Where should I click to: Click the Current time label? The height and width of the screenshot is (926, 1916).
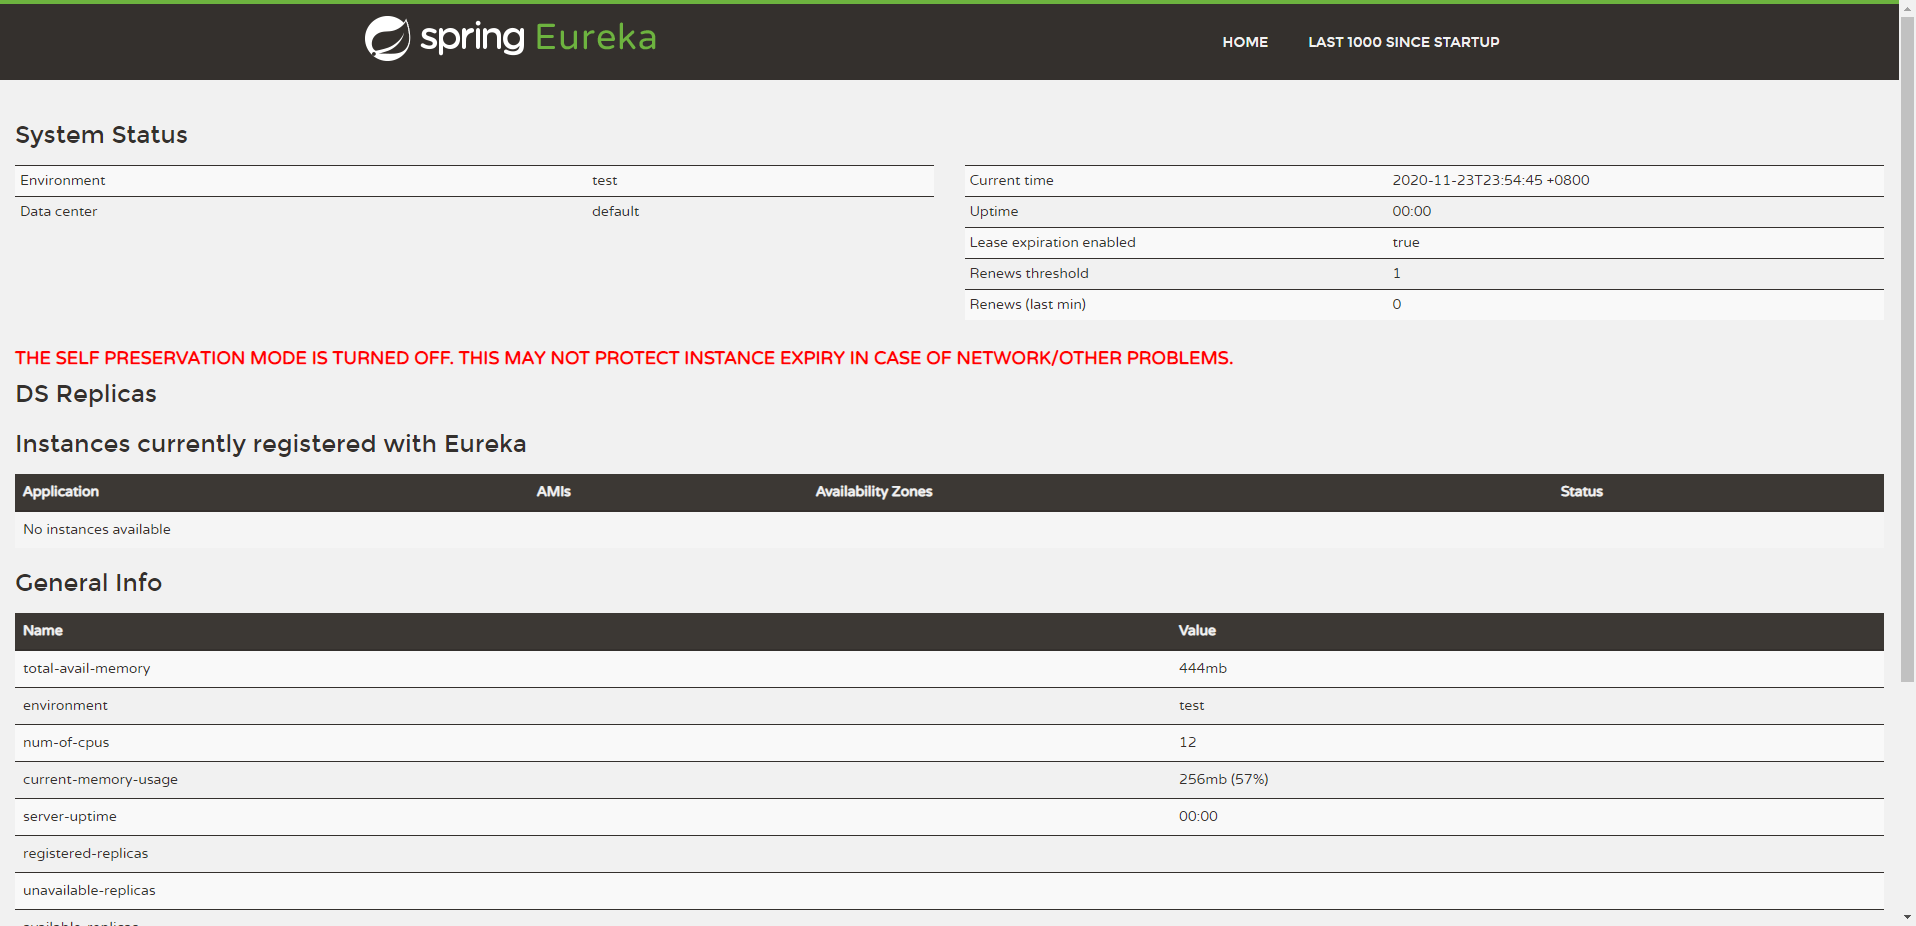(x=1011, y=180)
